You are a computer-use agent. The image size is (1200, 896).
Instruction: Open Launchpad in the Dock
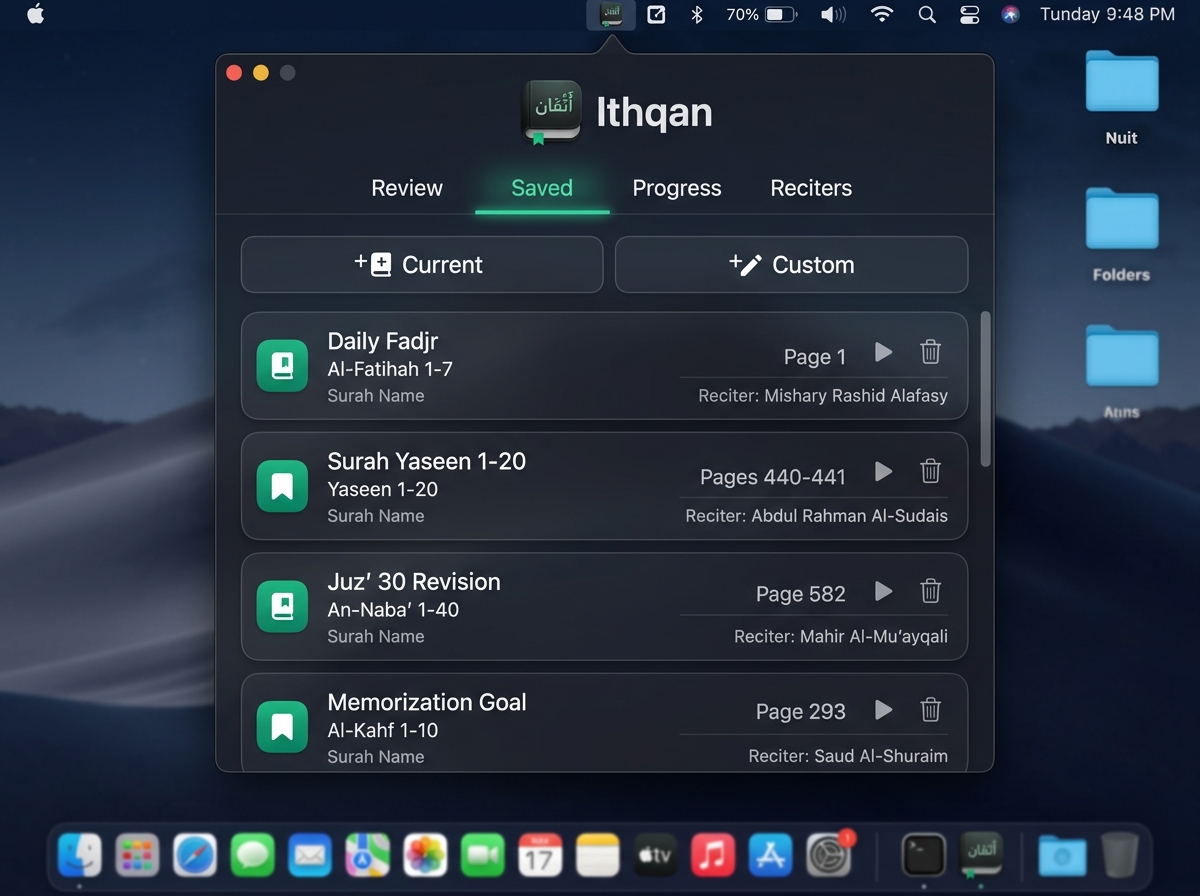pos(137,856)
